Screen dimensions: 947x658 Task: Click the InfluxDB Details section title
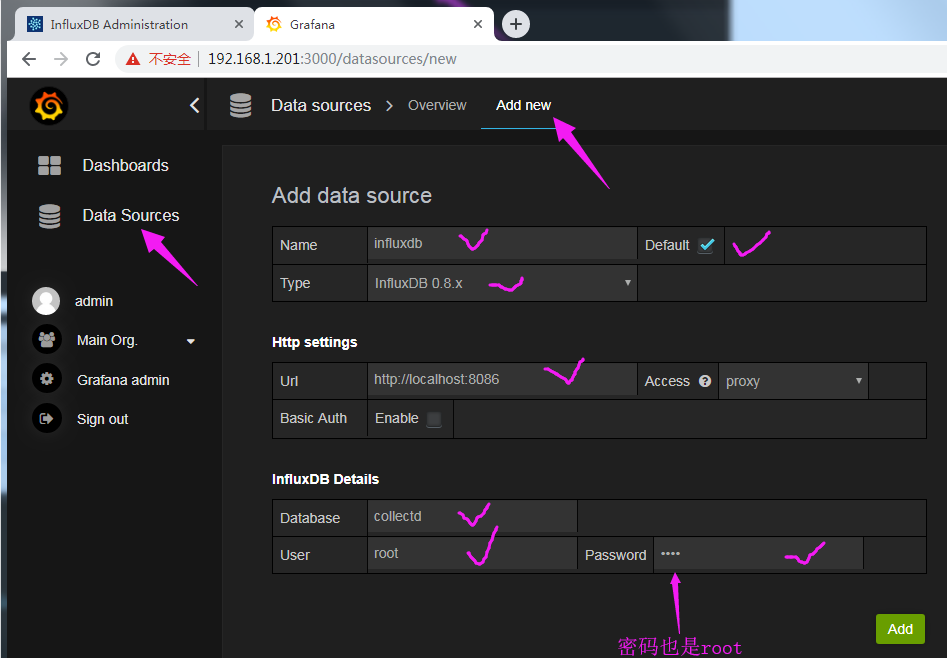coord(326,479)
